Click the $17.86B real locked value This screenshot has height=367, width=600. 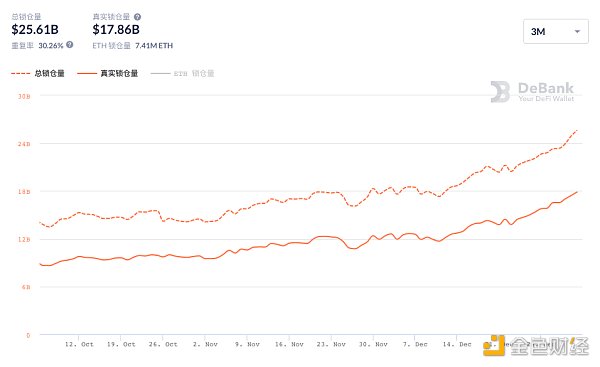(x=116, y=29)
